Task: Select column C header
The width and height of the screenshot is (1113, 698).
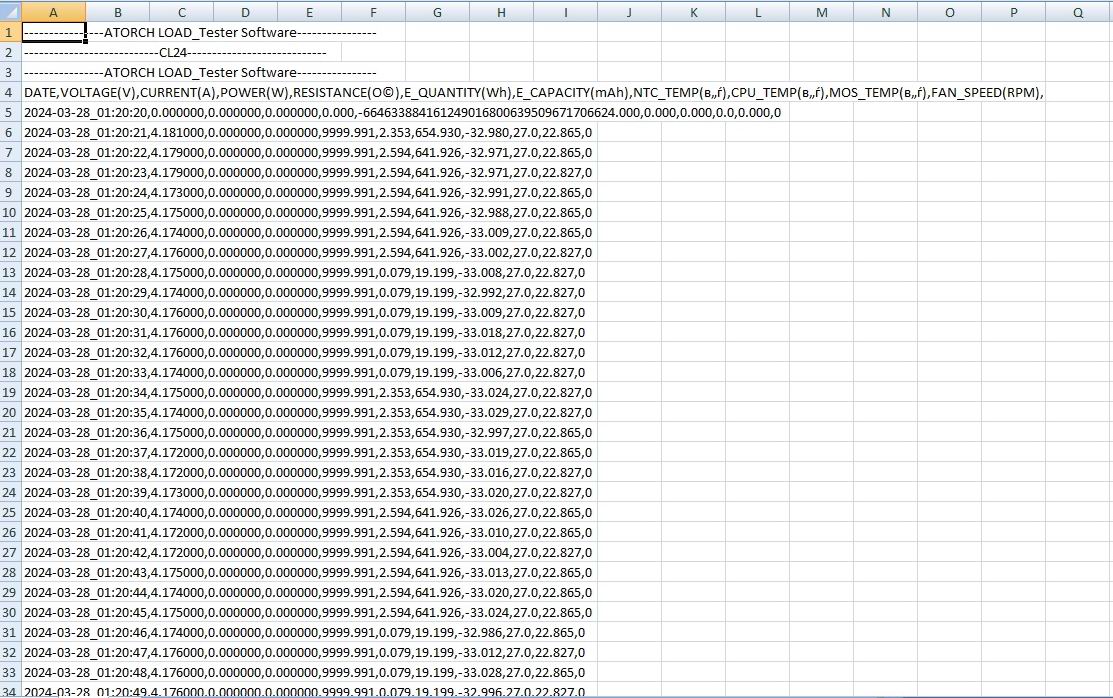Action: [181, 12]
